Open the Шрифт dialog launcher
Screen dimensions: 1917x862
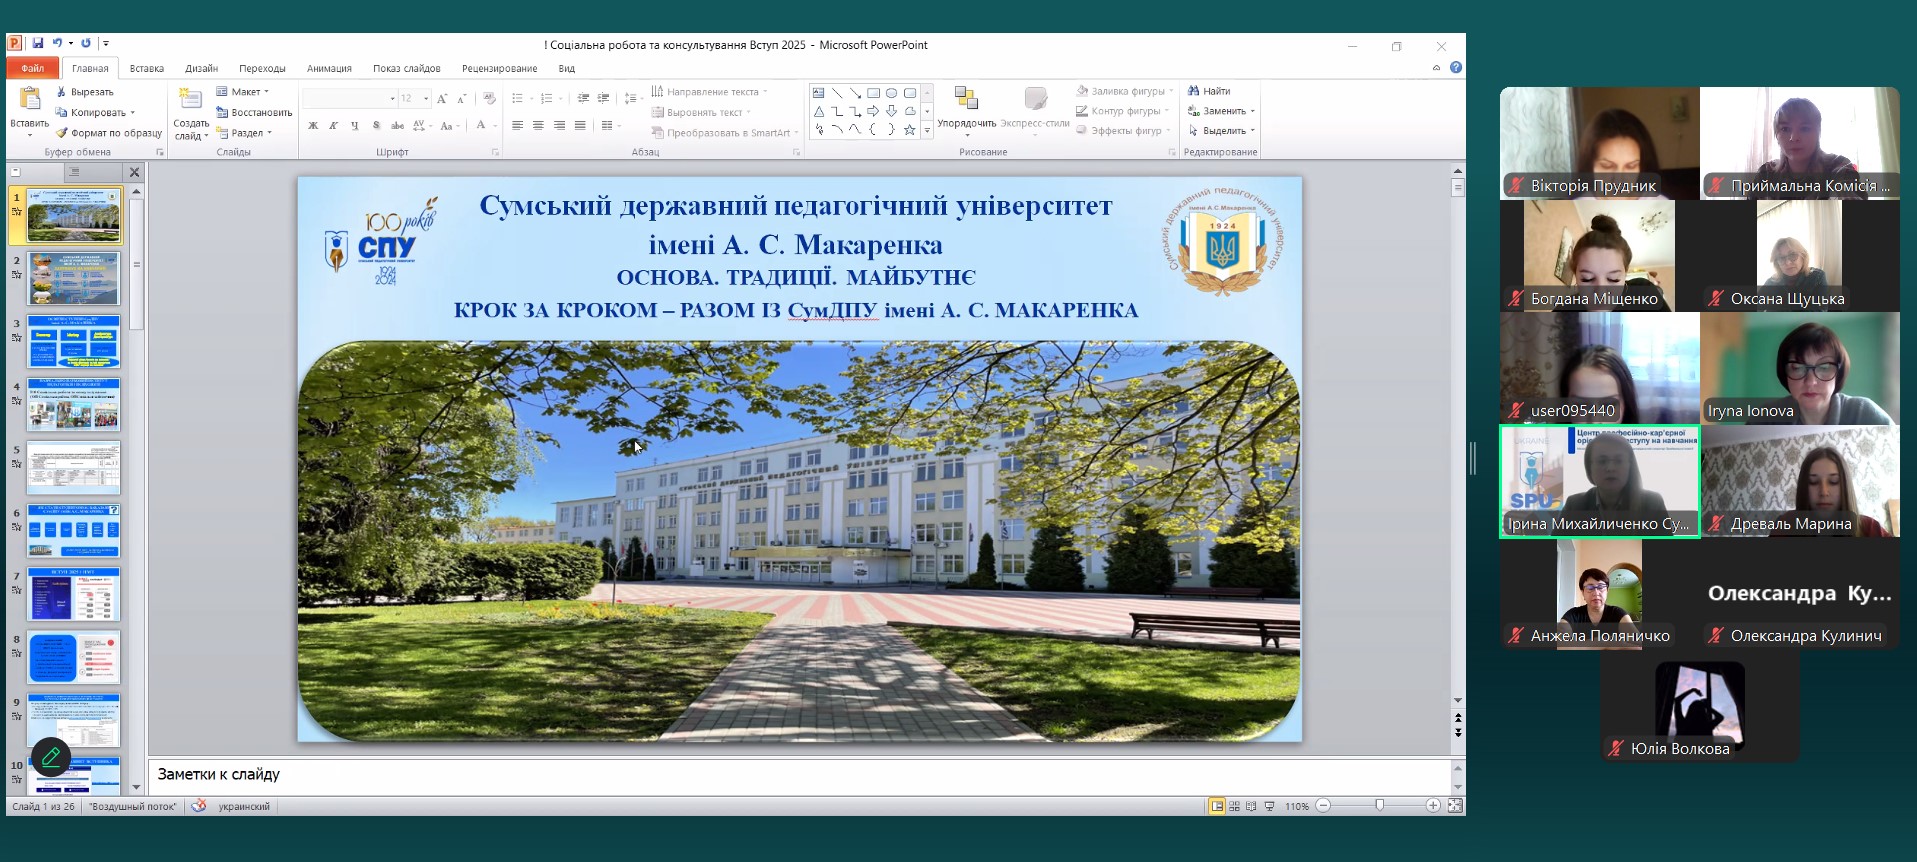click(x=495, y=152)
